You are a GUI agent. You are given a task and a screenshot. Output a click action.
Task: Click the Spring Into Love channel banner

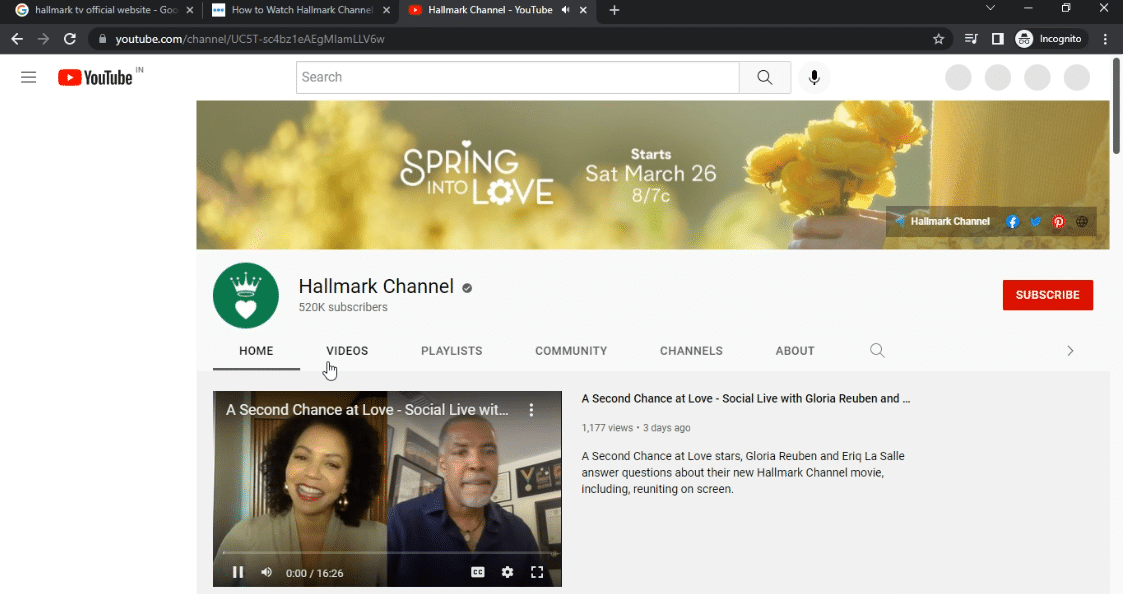pyautogui.click(x=652, y=175)
